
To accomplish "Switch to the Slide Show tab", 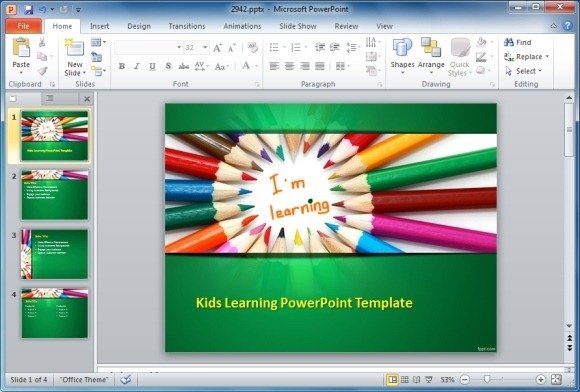I will [298, 26].
